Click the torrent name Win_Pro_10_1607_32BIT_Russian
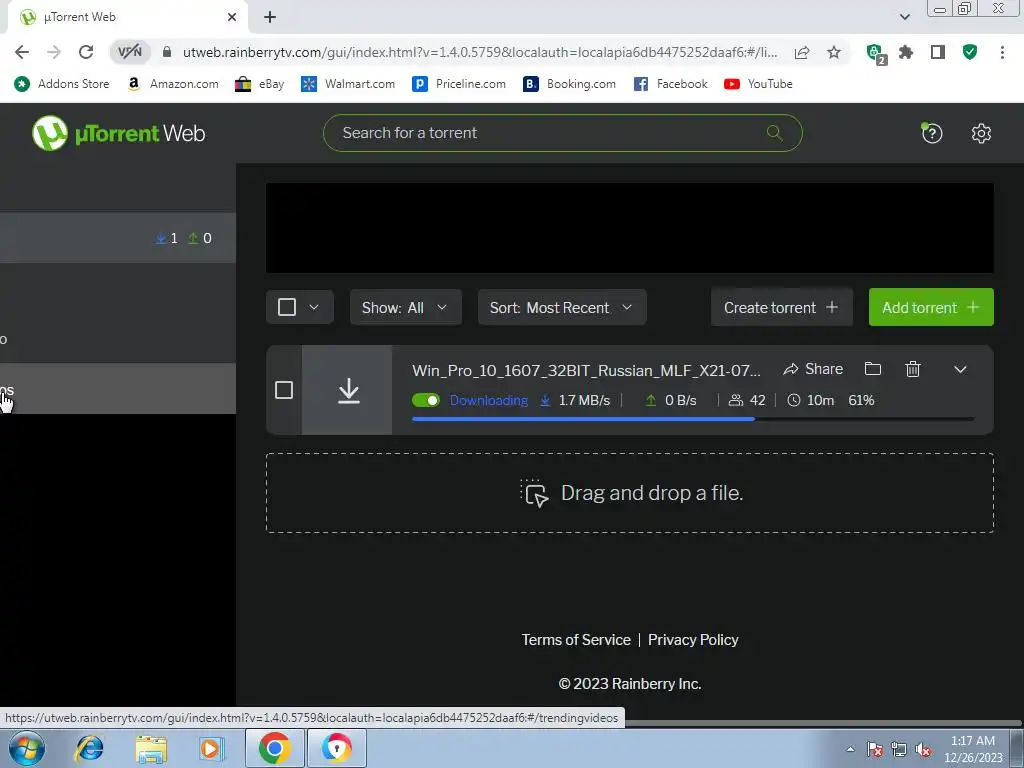The width and height of the screenshot is (1024, 768). click(586, 370)
